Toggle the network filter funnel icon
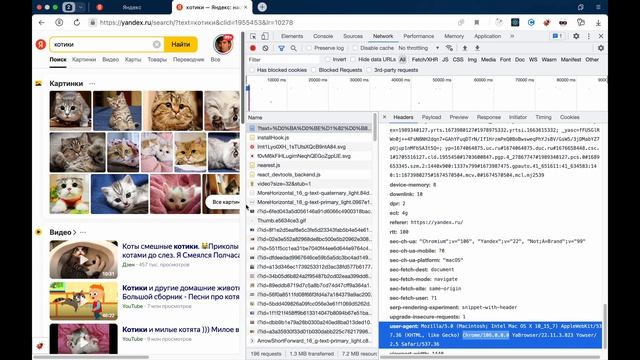 (281, 48)
